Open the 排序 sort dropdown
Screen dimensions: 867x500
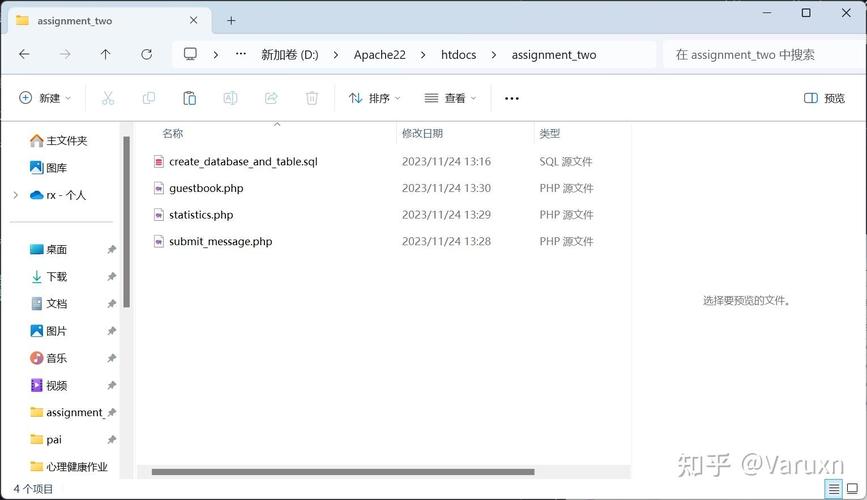(374, 98)
